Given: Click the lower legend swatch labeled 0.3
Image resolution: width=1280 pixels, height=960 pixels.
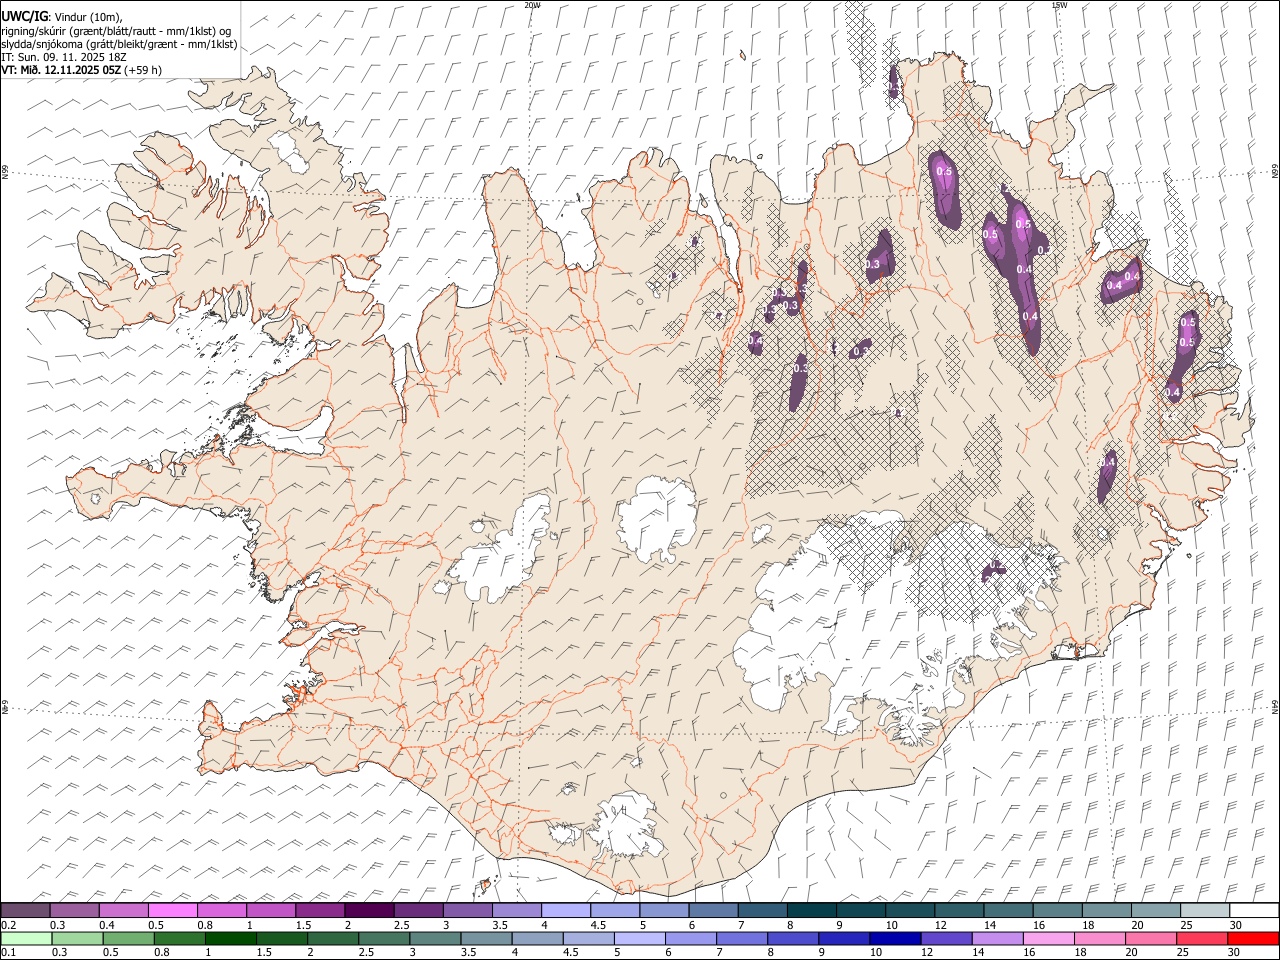Looking at the screenshot, I should tap(77, 938).
